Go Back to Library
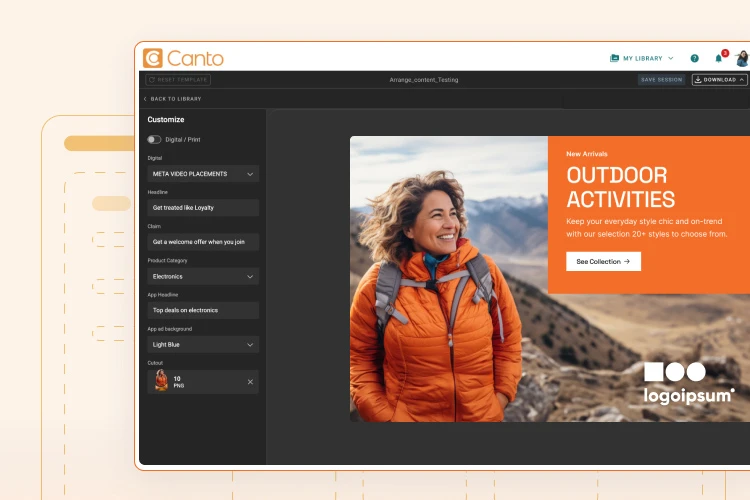The width and height of the screenshot is (750, 500). pos(173,99)
